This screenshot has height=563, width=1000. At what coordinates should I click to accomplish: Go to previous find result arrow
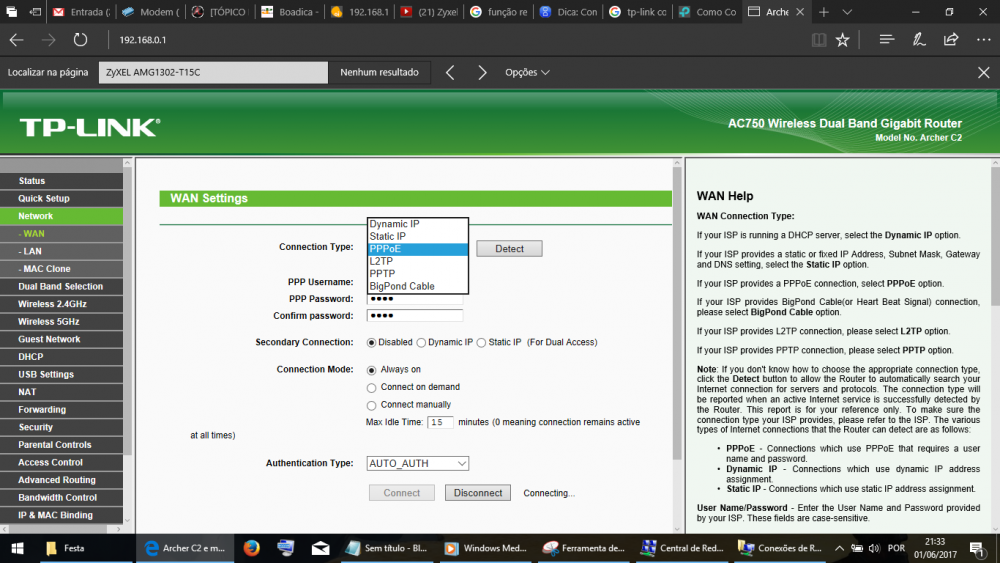click(x=450, y=73)
